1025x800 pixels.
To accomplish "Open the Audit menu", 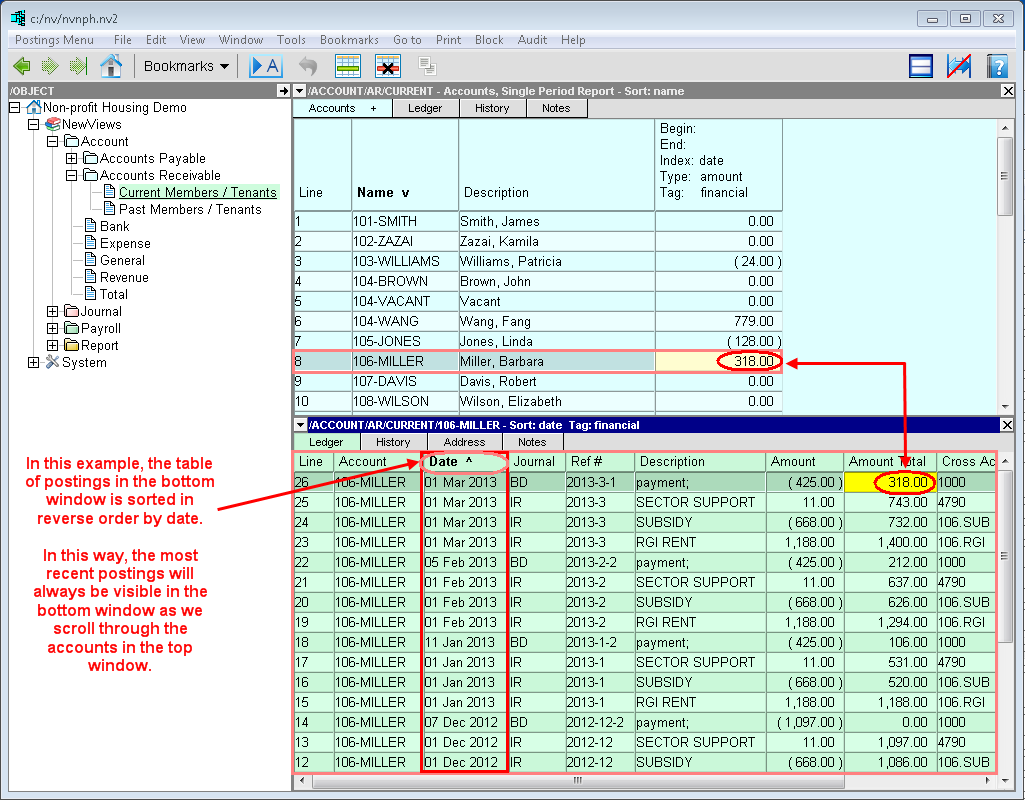I will tap(532, 40).
